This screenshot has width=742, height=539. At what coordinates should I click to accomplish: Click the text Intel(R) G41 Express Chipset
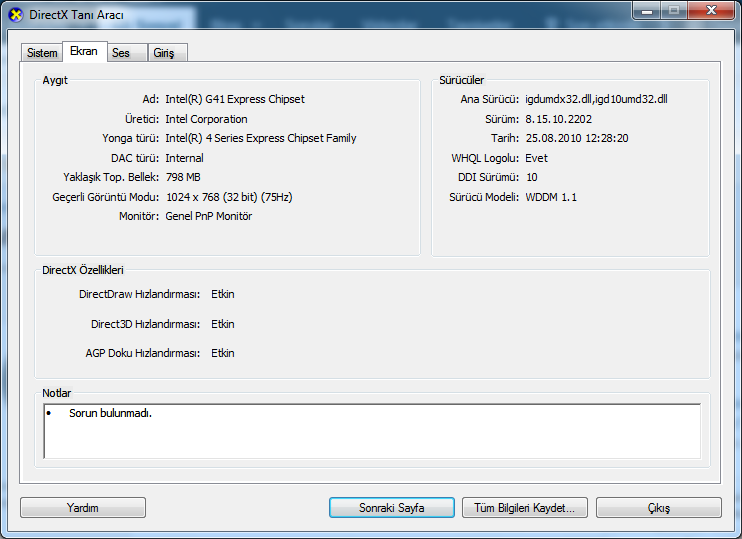pos(235,99)
